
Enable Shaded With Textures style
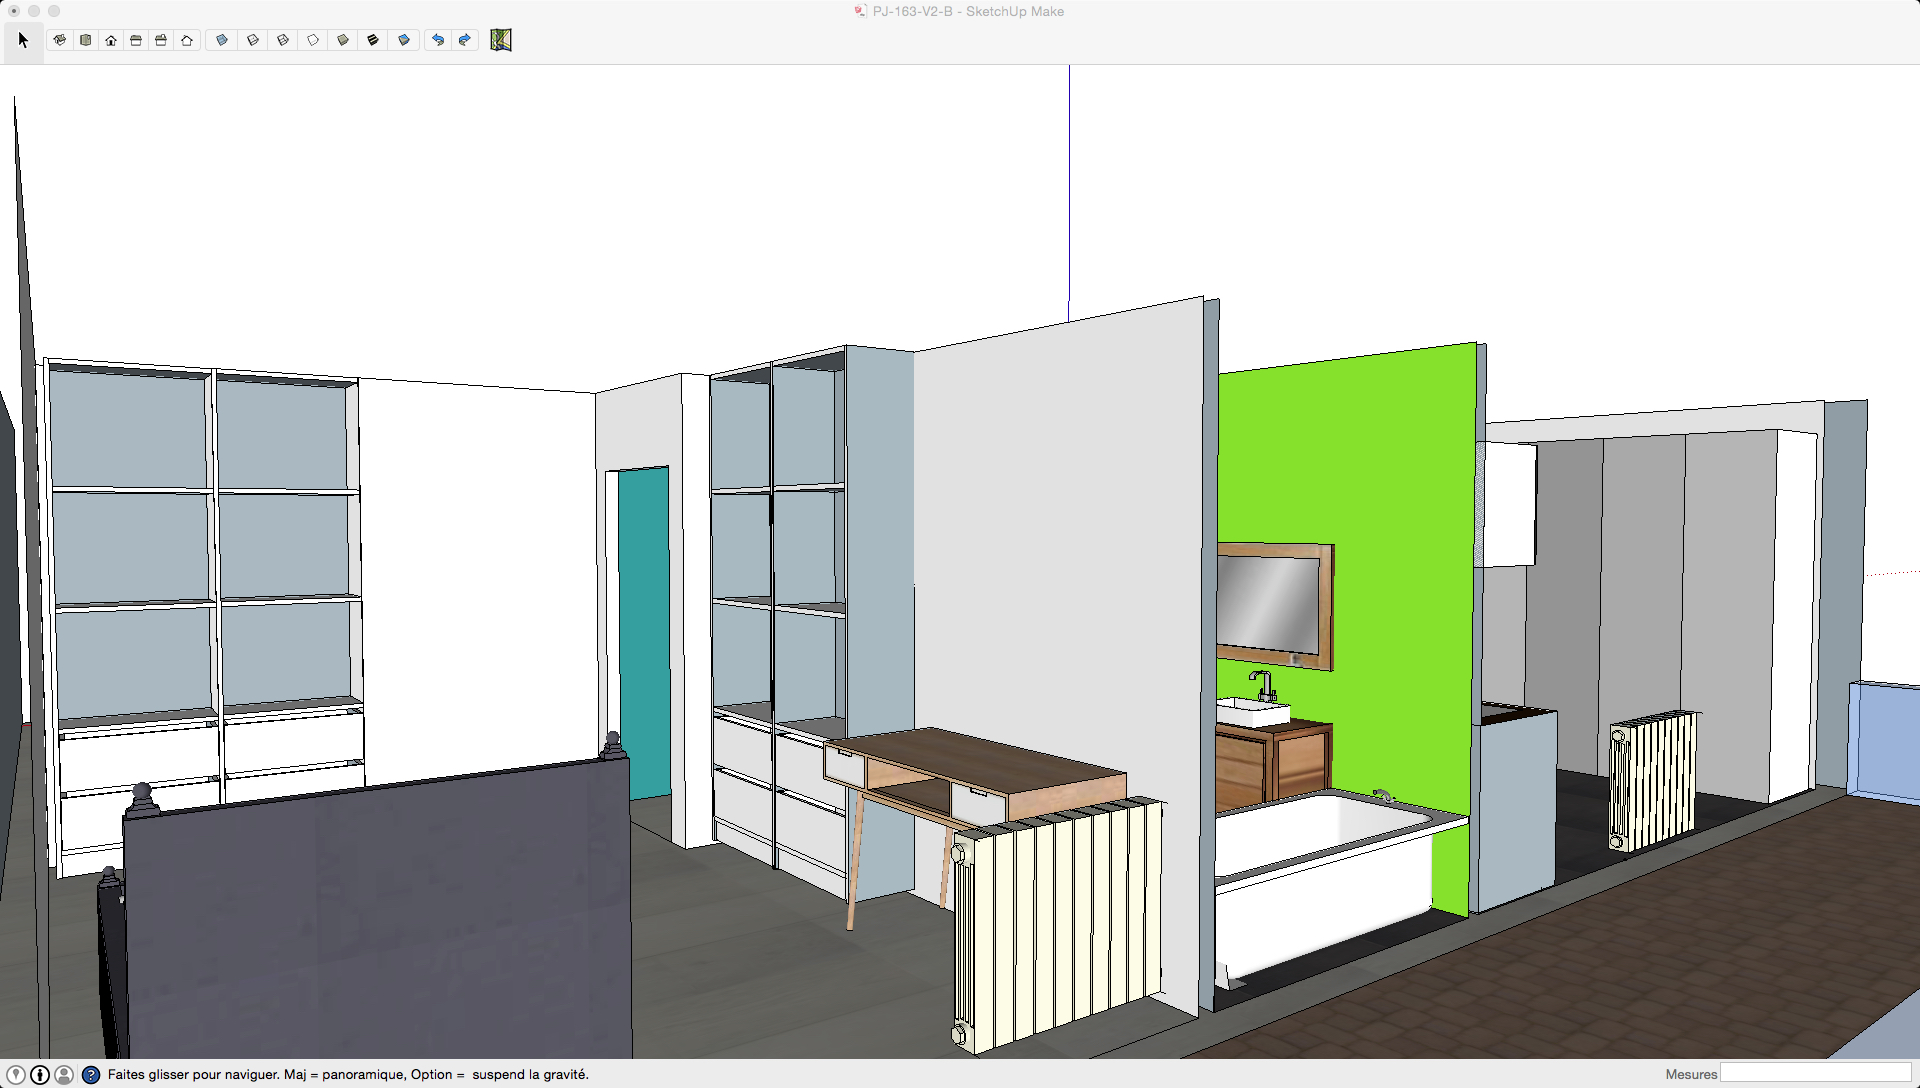[x=373, y=40]
